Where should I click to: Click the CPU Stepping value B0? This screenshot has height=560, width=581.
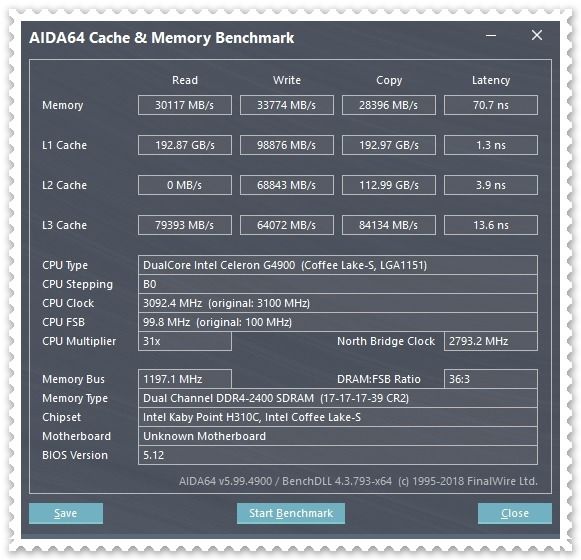[338, 284]
